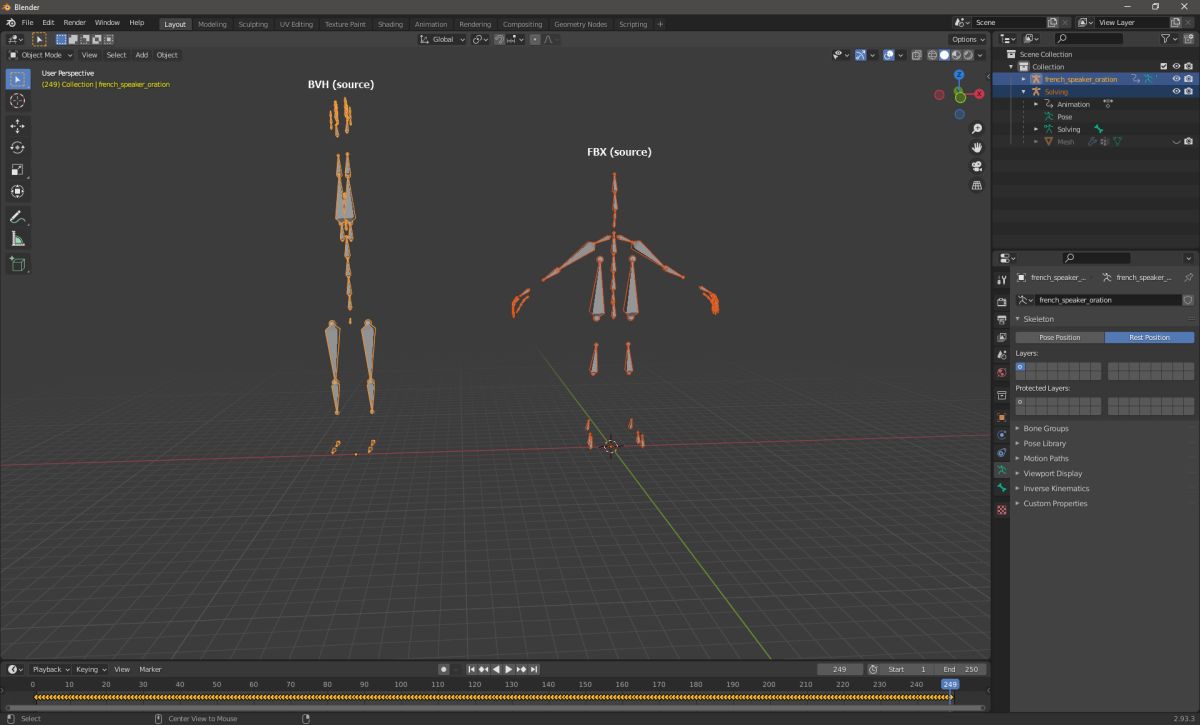Open the timeline Playback popover

[x=49, y=669]
